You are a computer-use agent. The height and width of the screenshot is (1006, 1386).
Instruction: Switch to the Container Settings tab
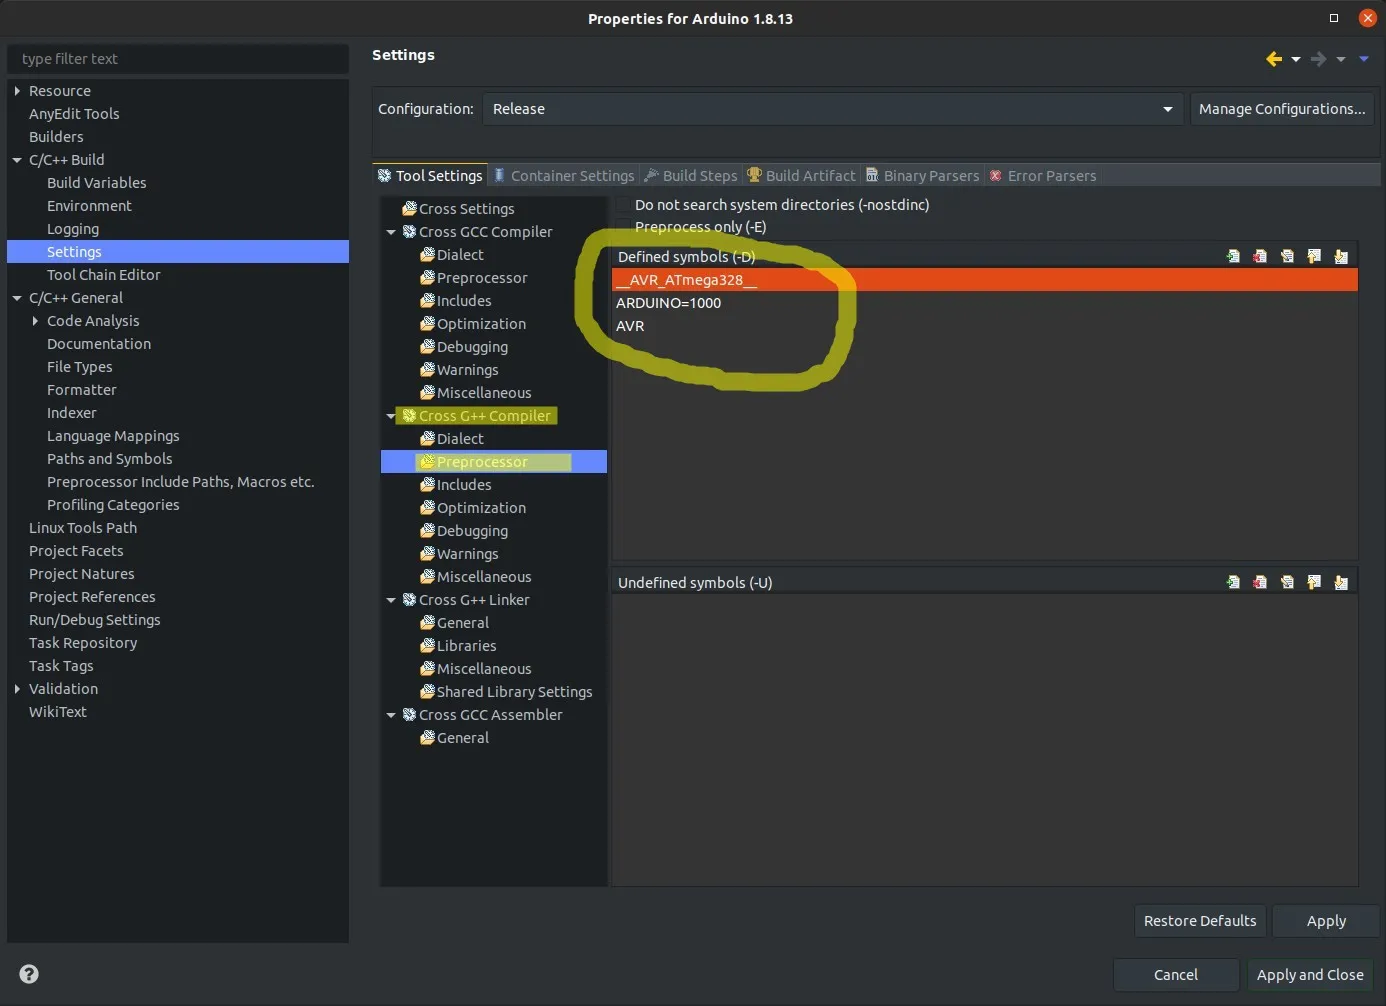point(565,176)
